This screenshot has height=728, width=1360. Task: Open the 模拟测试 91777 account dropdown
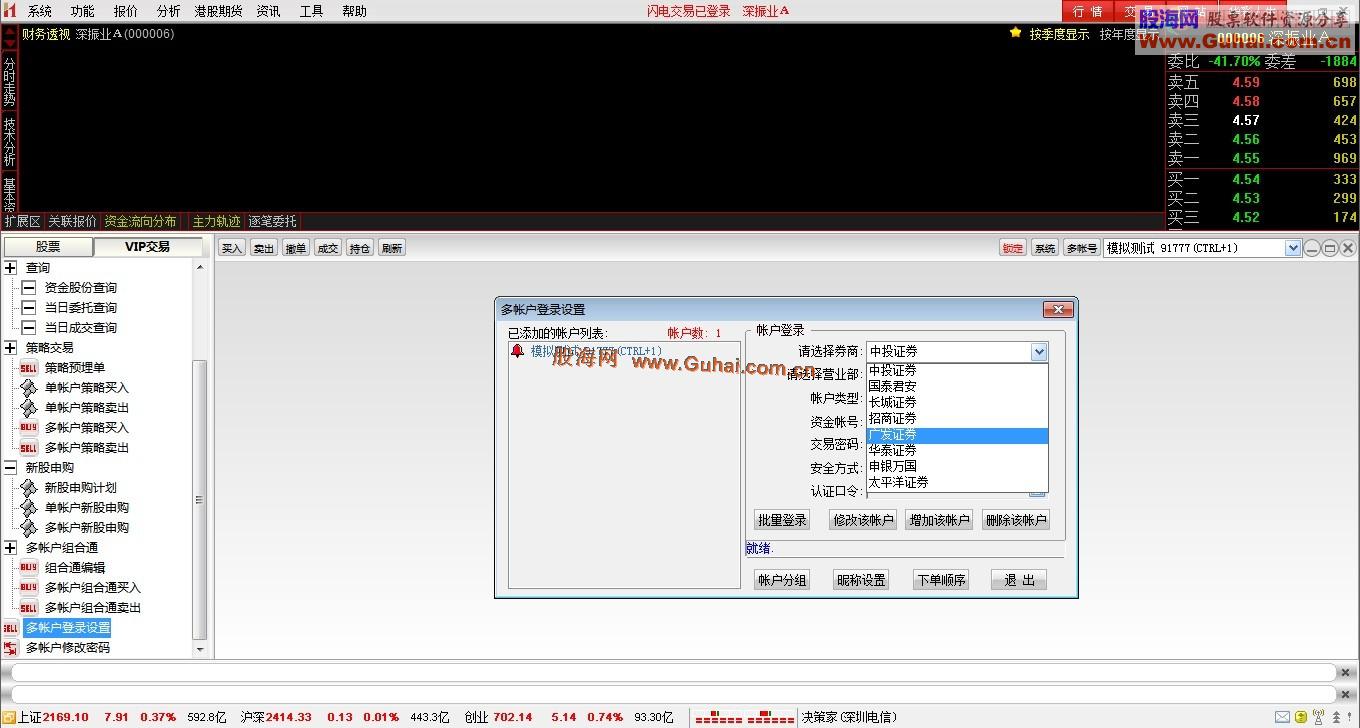pos(1292,248)
